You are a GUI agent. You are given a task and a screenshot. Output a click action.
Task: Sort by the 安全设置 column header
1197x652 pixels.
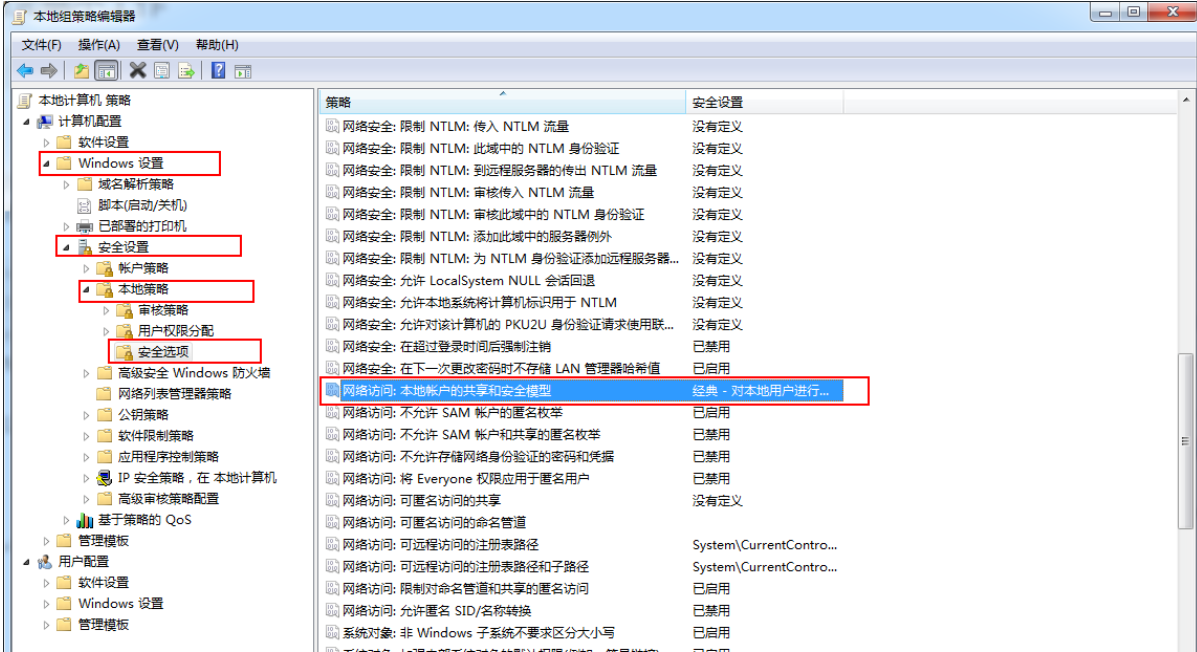[x=764, y=102]
